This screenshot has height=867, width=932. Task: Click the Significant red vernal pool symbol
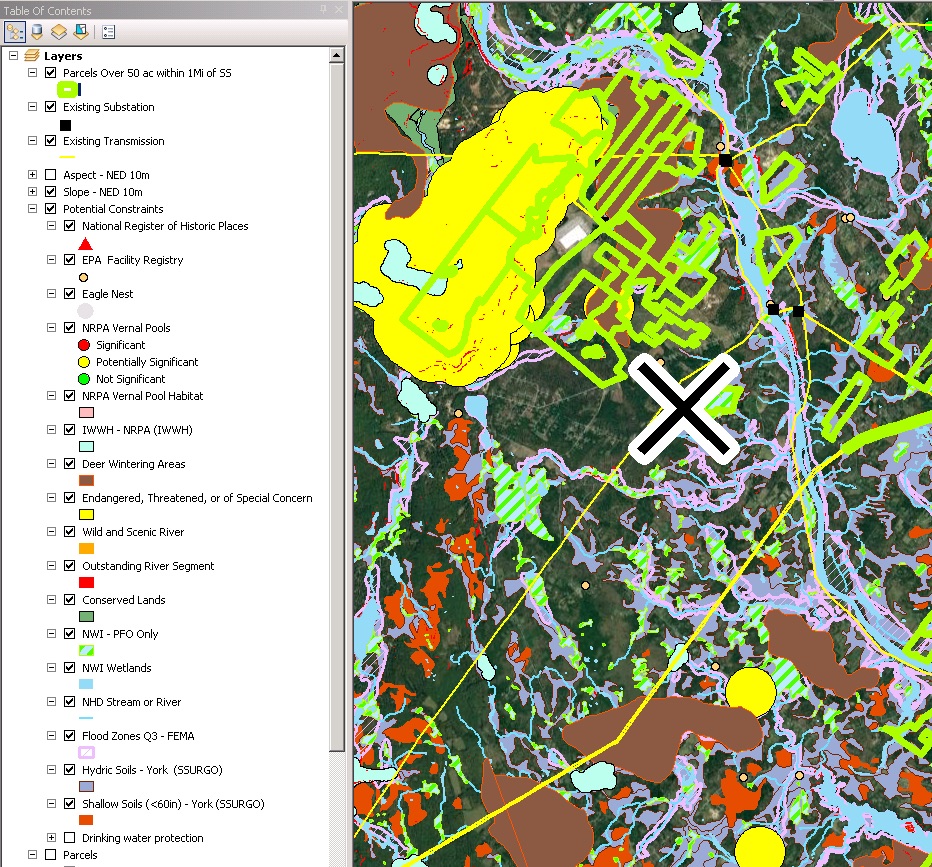(84, 345)
